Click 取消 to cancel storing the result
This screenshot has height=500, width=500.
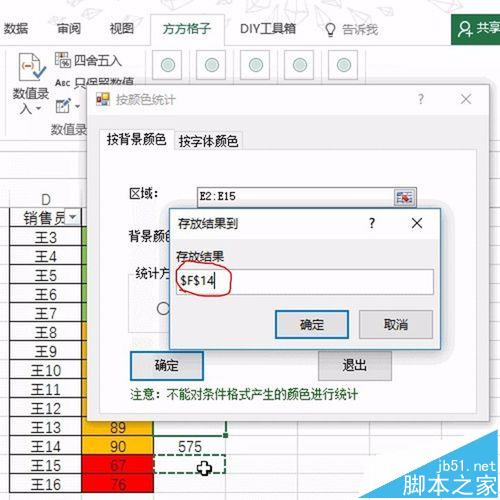coord(396,324)
